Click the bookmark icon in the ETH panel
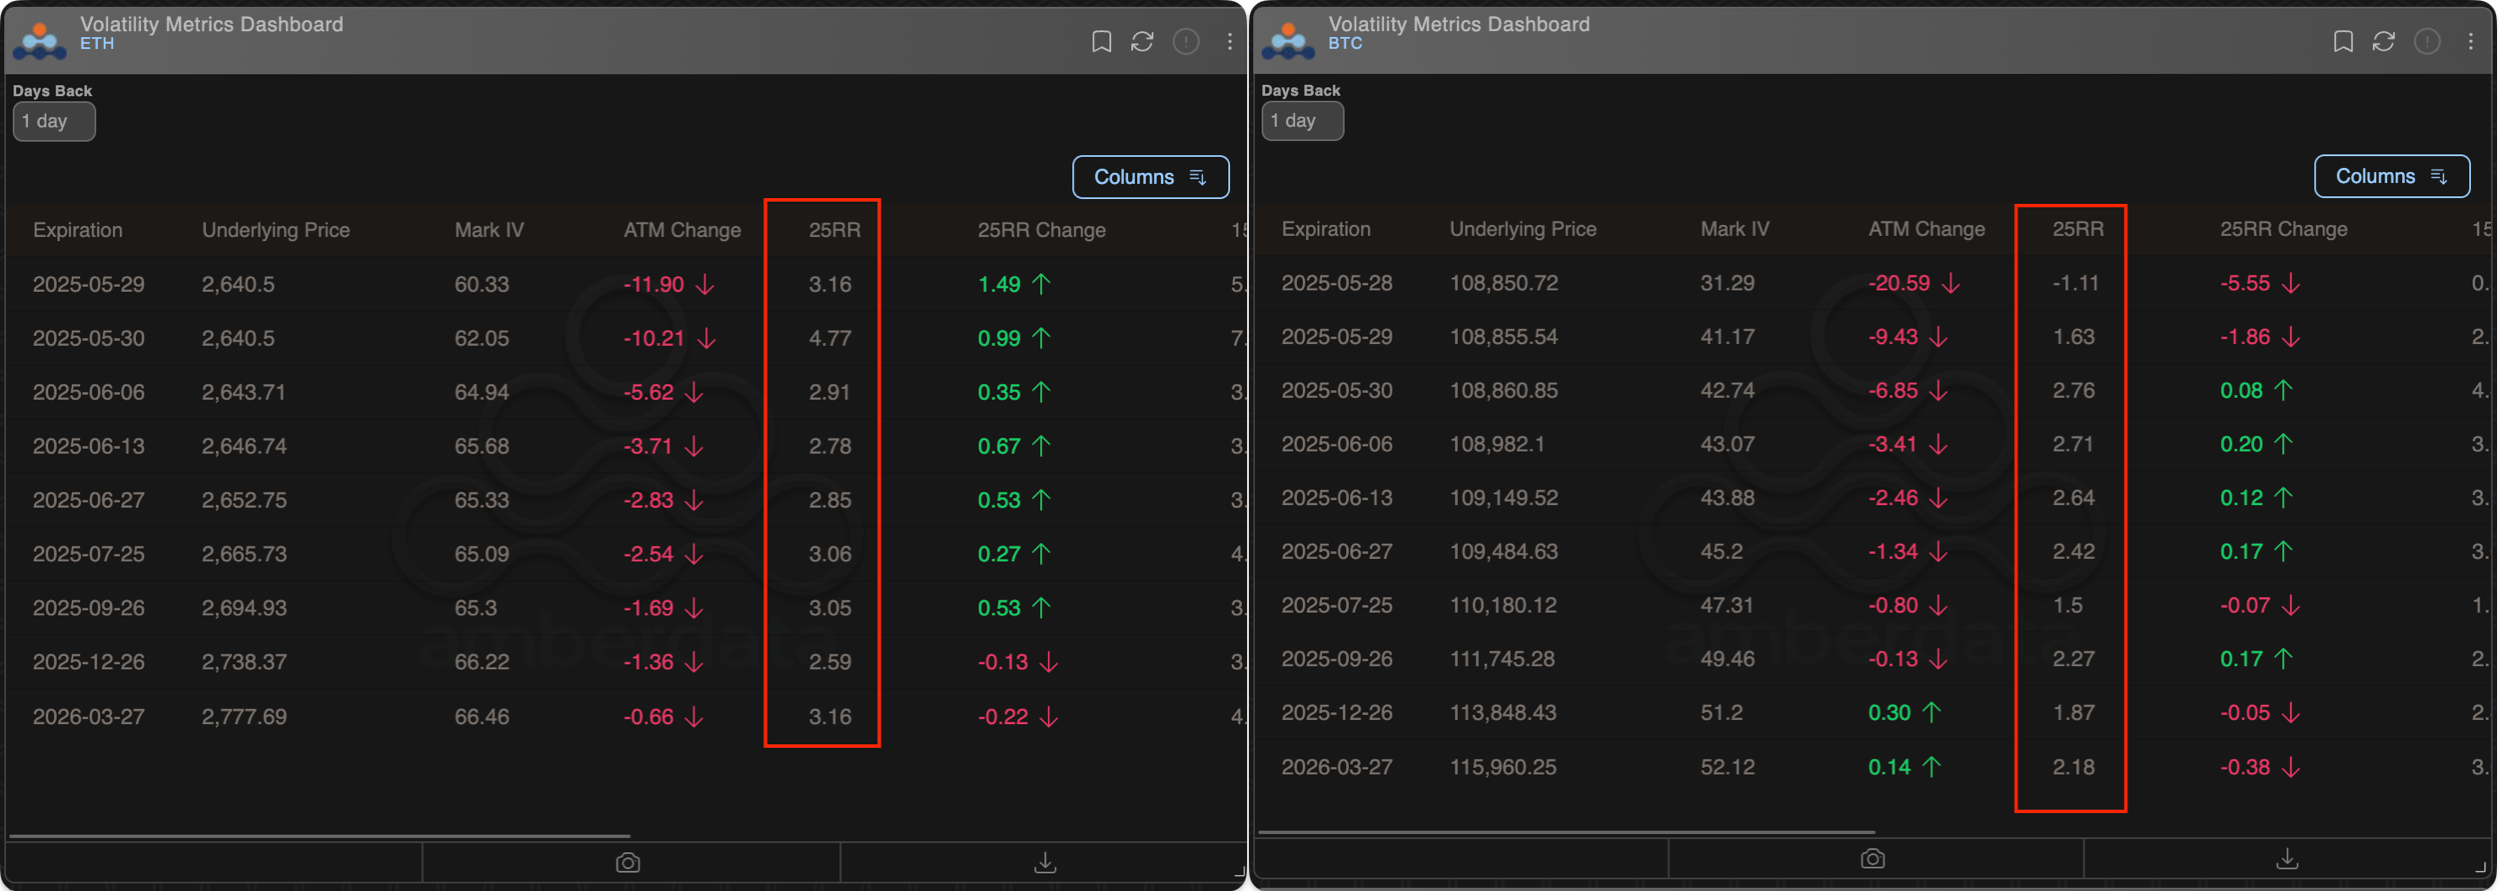Screen dimensions: 2500x891 1101,41
